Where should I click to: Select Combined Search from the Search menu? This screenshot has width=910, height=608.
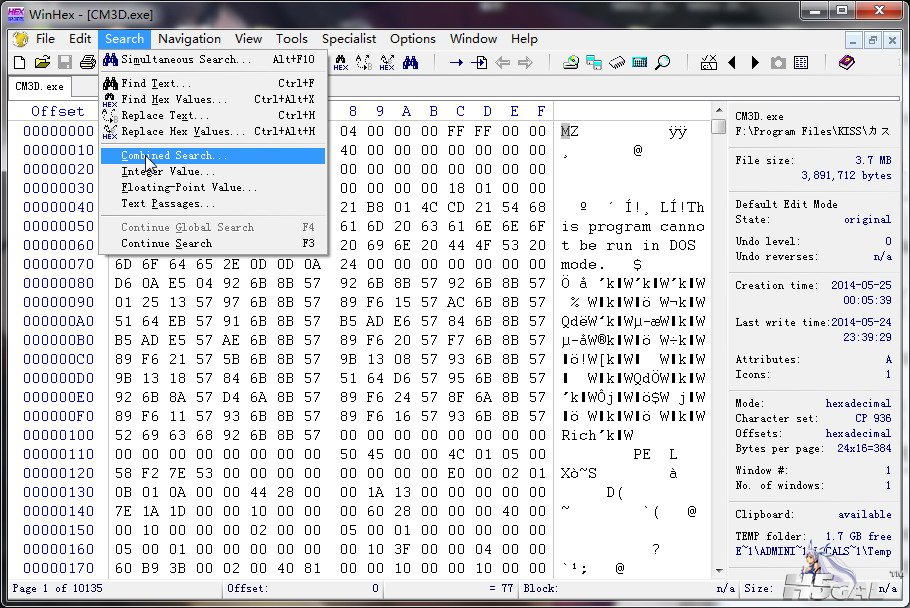pos(174,156)
